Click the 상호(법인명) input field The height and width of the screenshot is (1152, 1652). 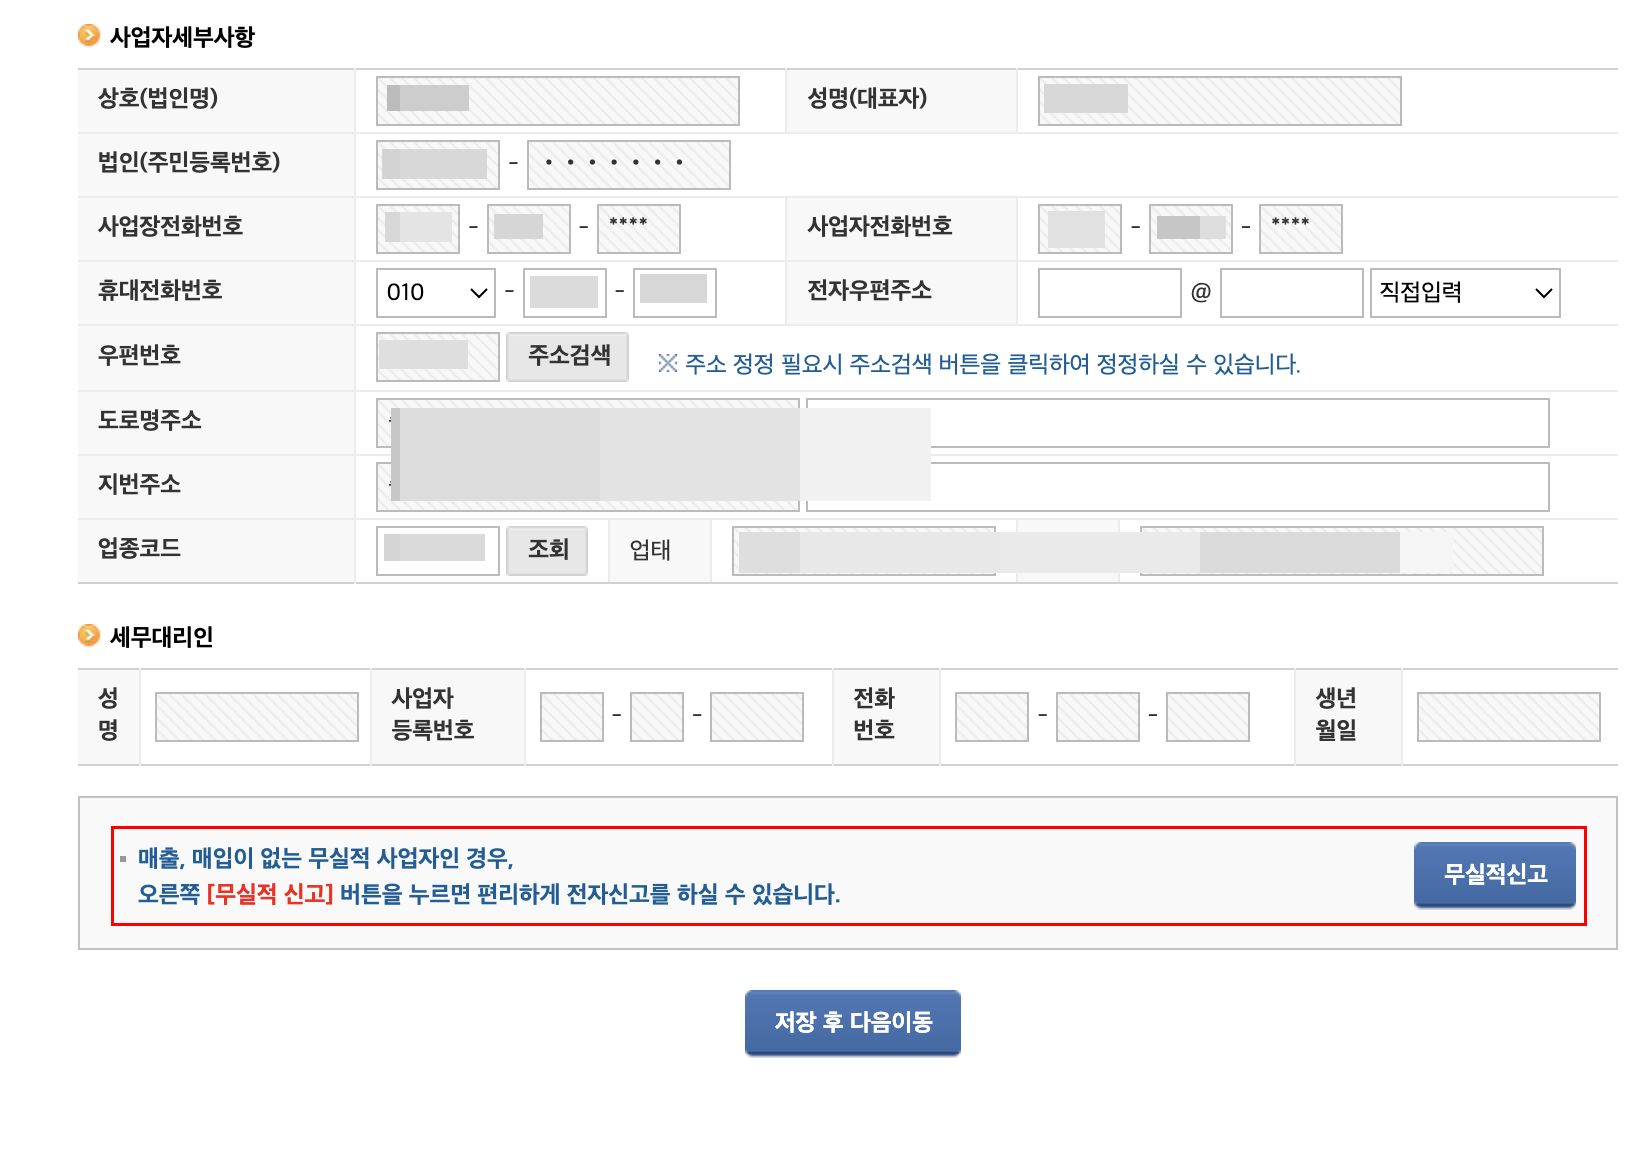point(556,100)
